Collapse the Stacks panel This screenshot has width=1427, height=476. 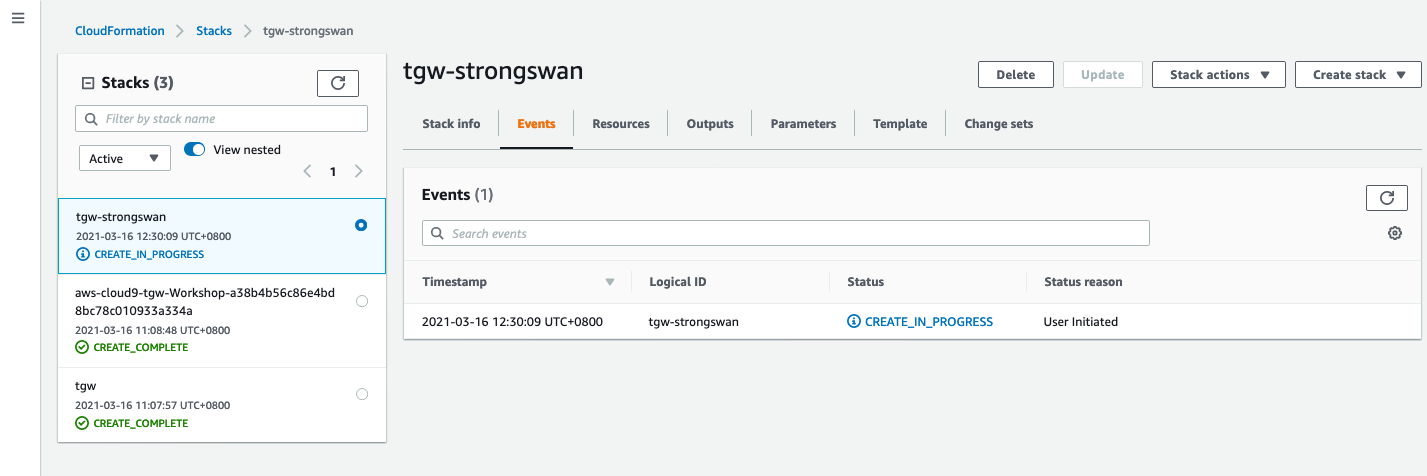(x=87, y=84)
